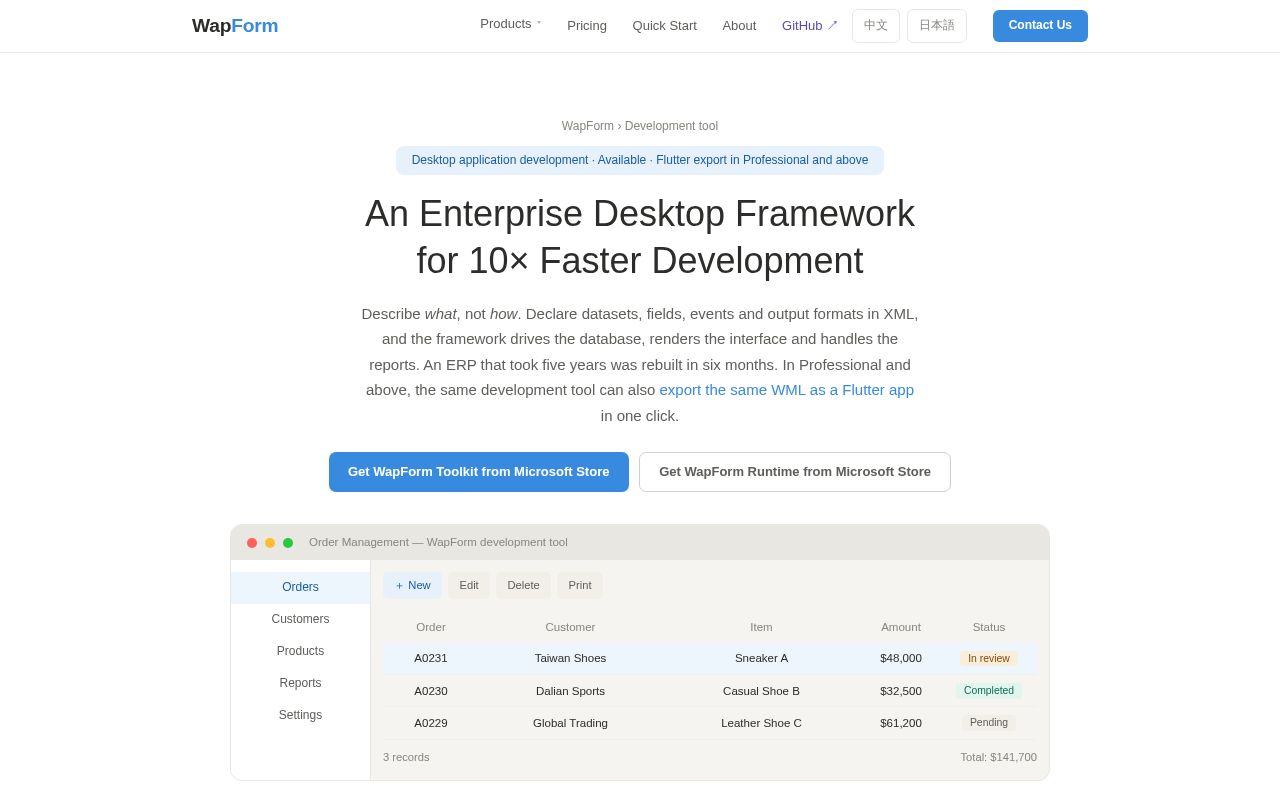1280x800 pixels.
Task: Click the Edit toolbar button
Action: pos(469,586)
